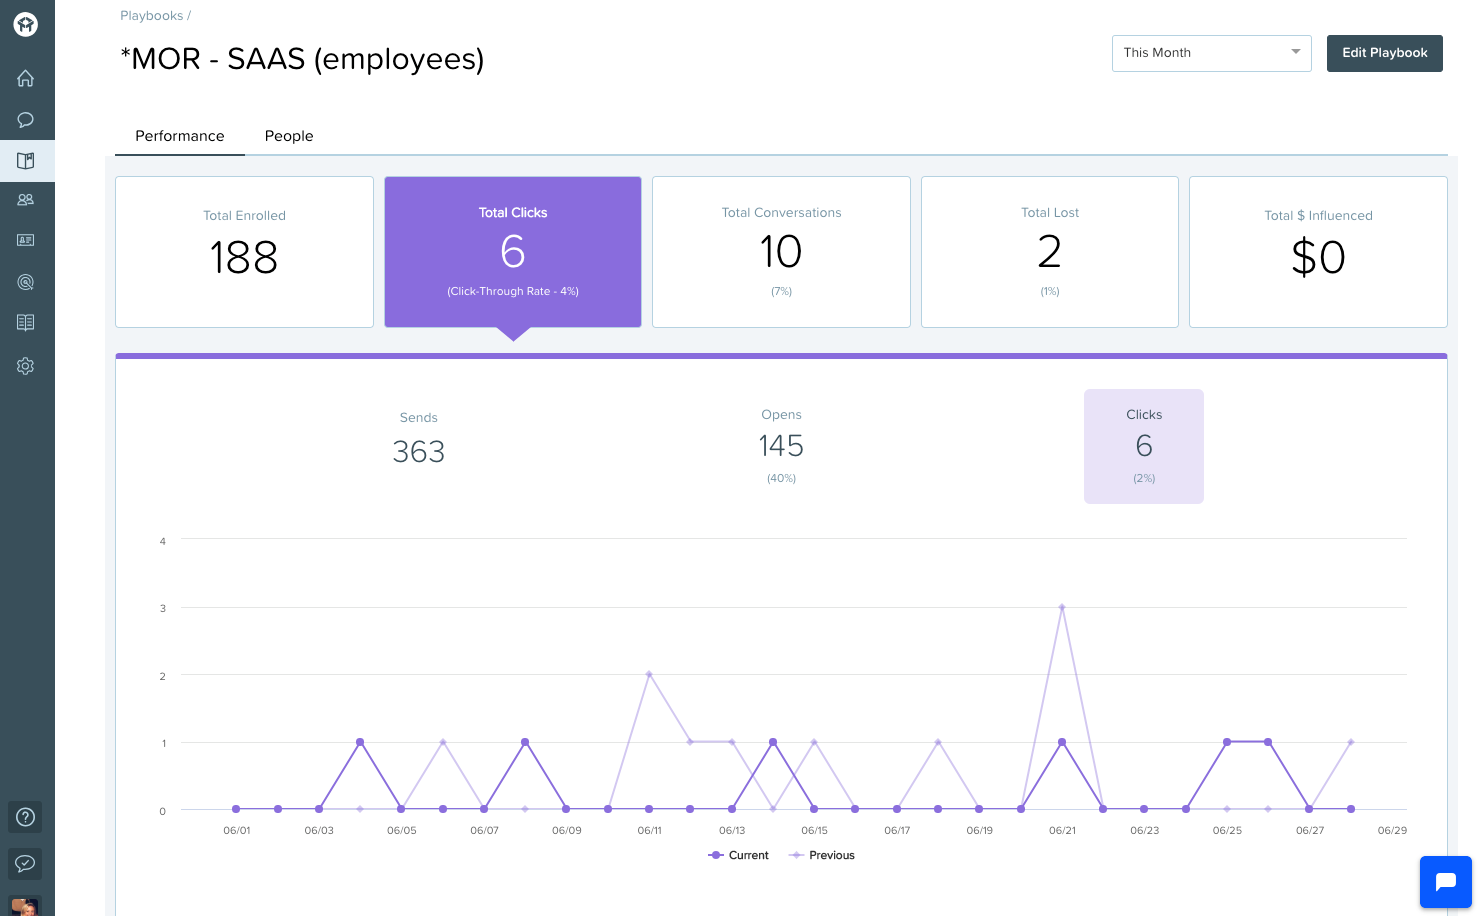The image size is (1483, 916).
Task: Toggle the Current series in chart legend
Action: point(739,855)
